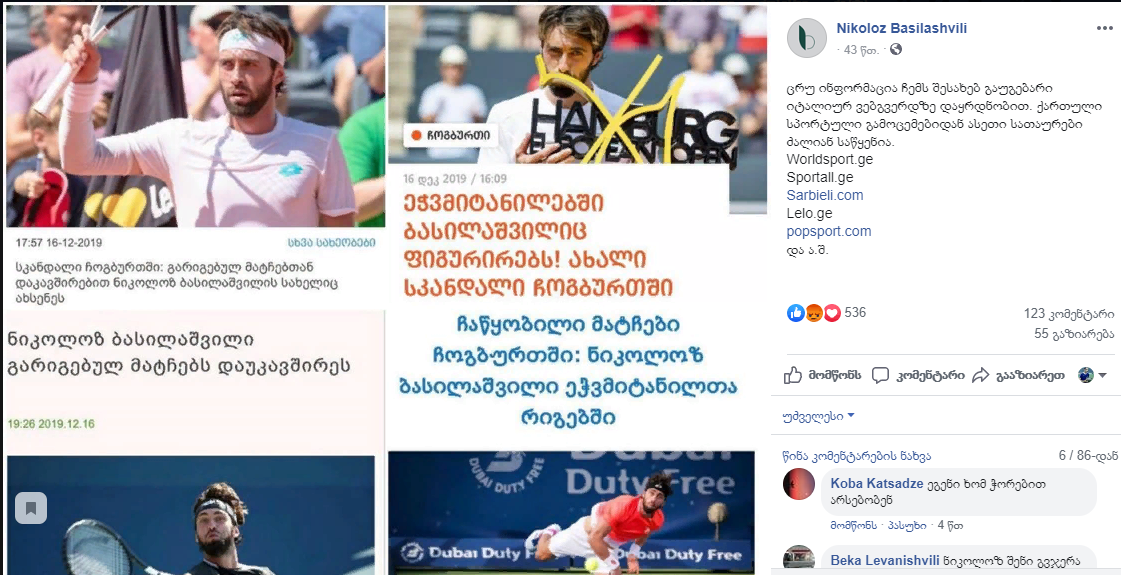Click the 55 shares count
This screenshot has height=575, width=1121.
click(1074, 333)
